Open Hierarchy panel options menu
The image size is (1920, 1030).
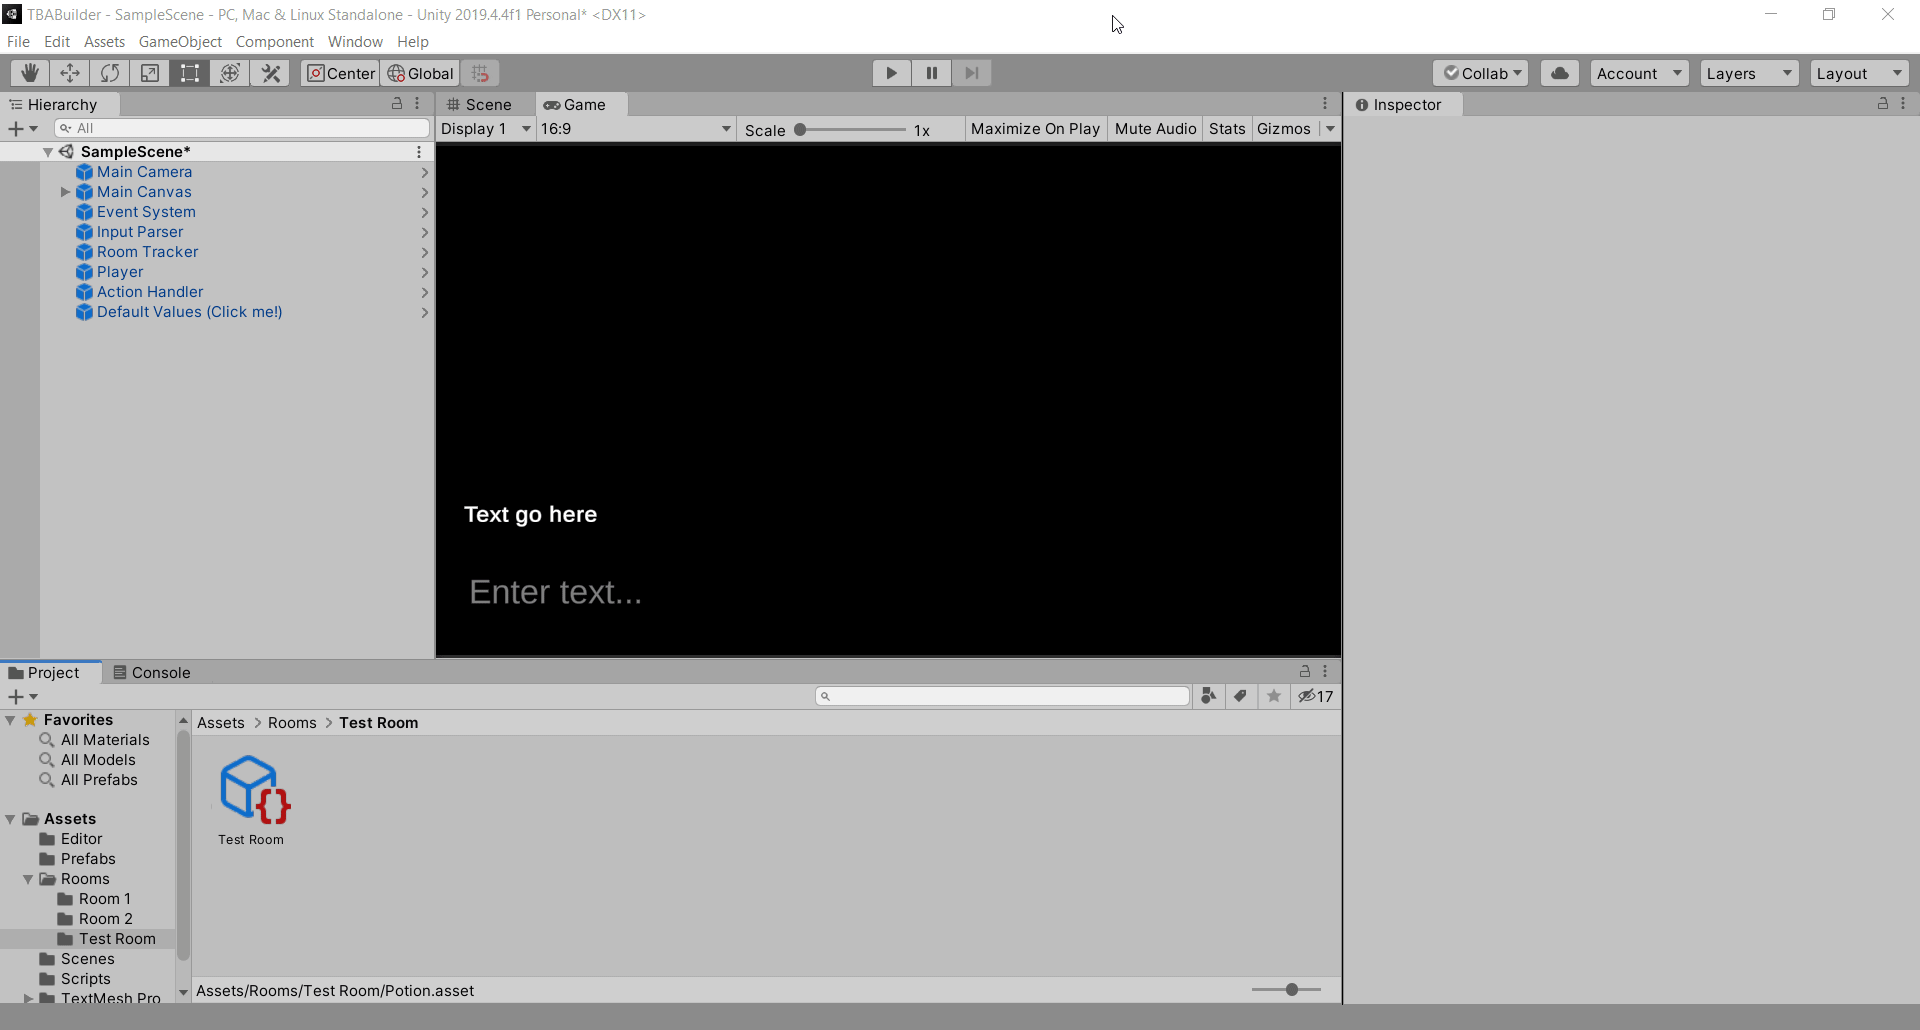(418, 104)
